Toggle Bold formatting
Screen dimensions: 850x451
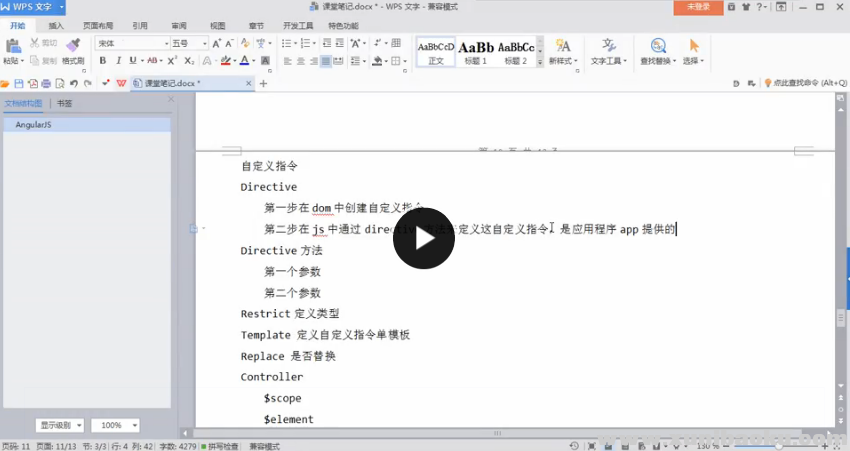pos(103,61)
